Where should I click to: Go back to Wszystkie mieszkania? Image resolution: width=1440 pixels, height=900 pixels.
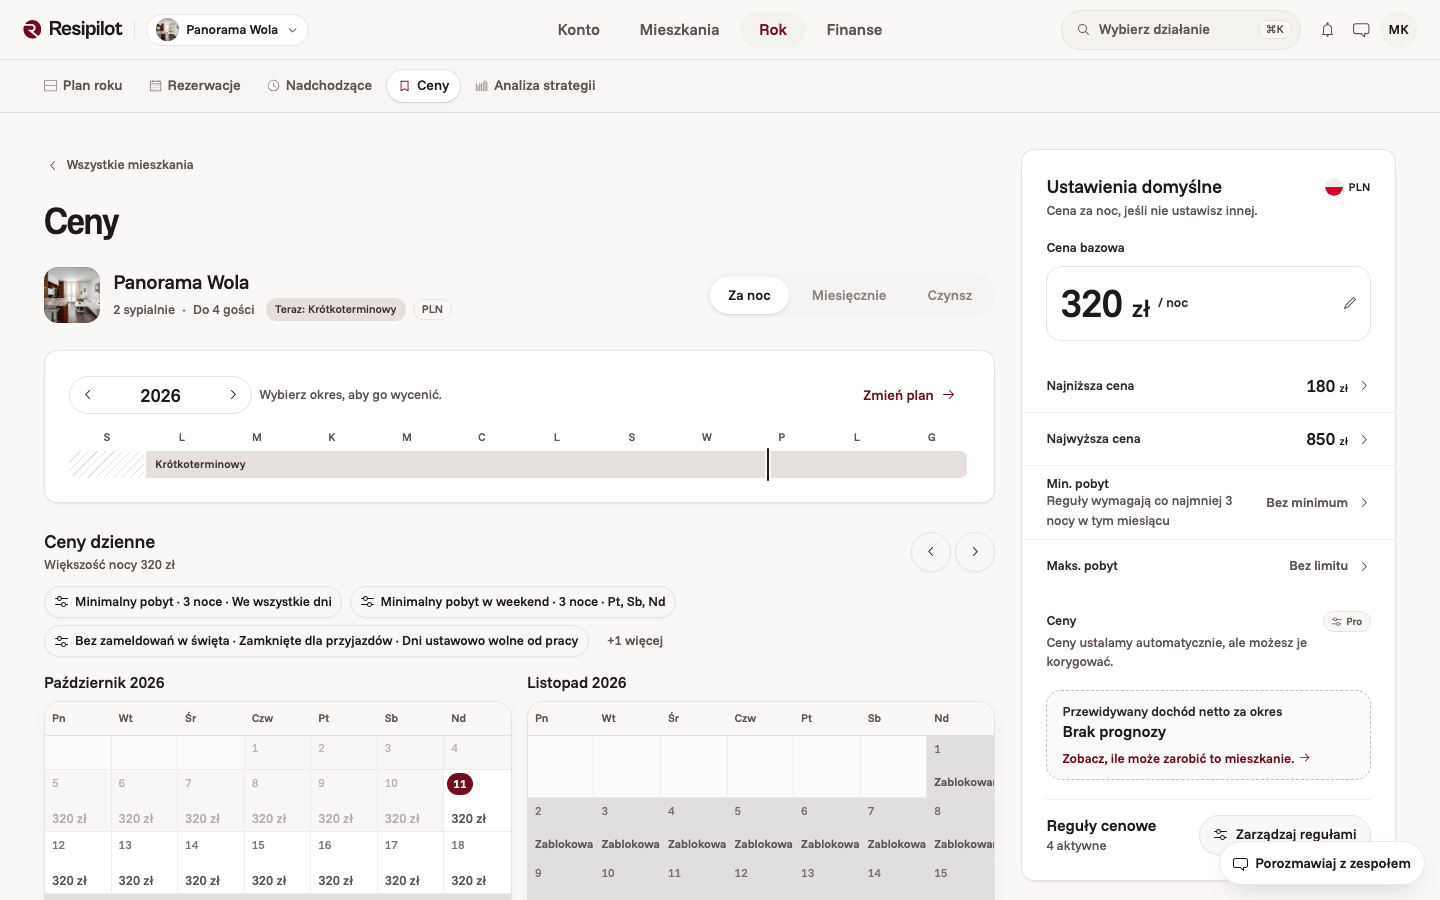tap(121, 165)
